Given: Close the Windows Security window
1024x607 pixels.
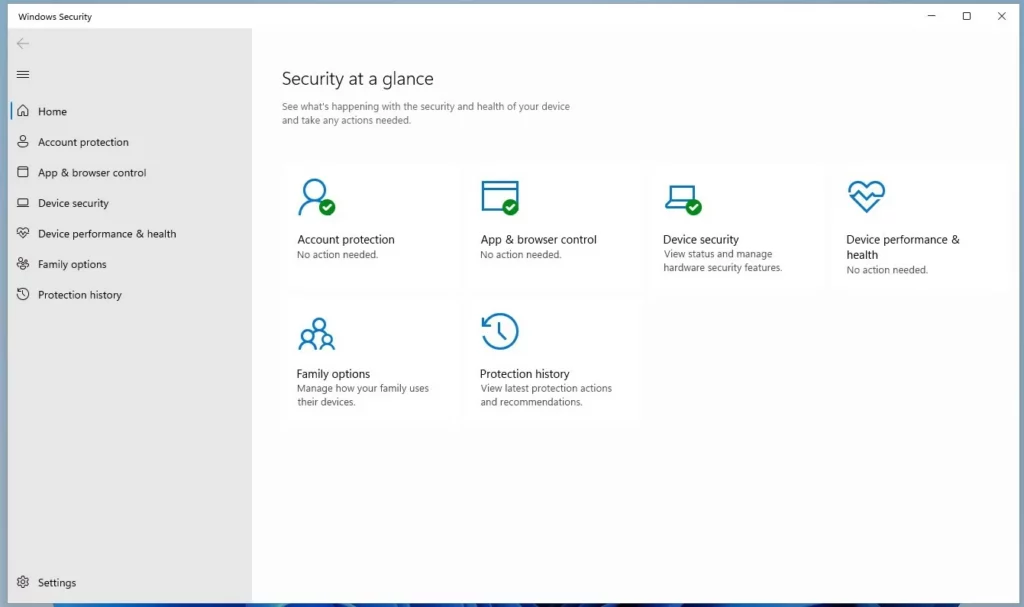Looking at the screenshot, I should coord(1002,16).
